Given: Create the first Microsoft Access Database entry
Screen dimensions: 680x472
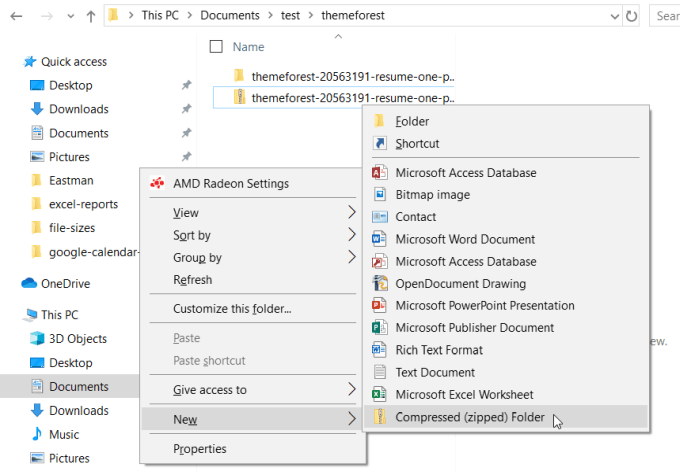Looking at the screenshot, I should [x=506, y=173].
